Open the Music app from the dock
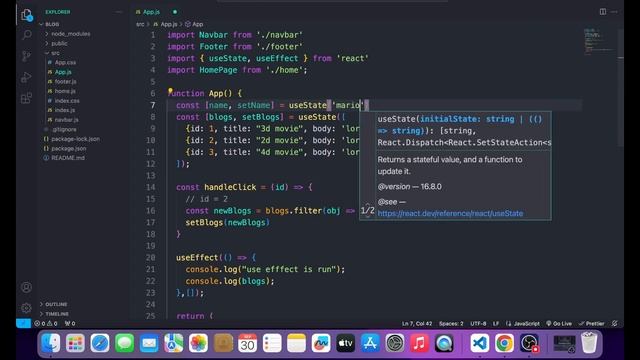640x360 pixels. (419, 343)
